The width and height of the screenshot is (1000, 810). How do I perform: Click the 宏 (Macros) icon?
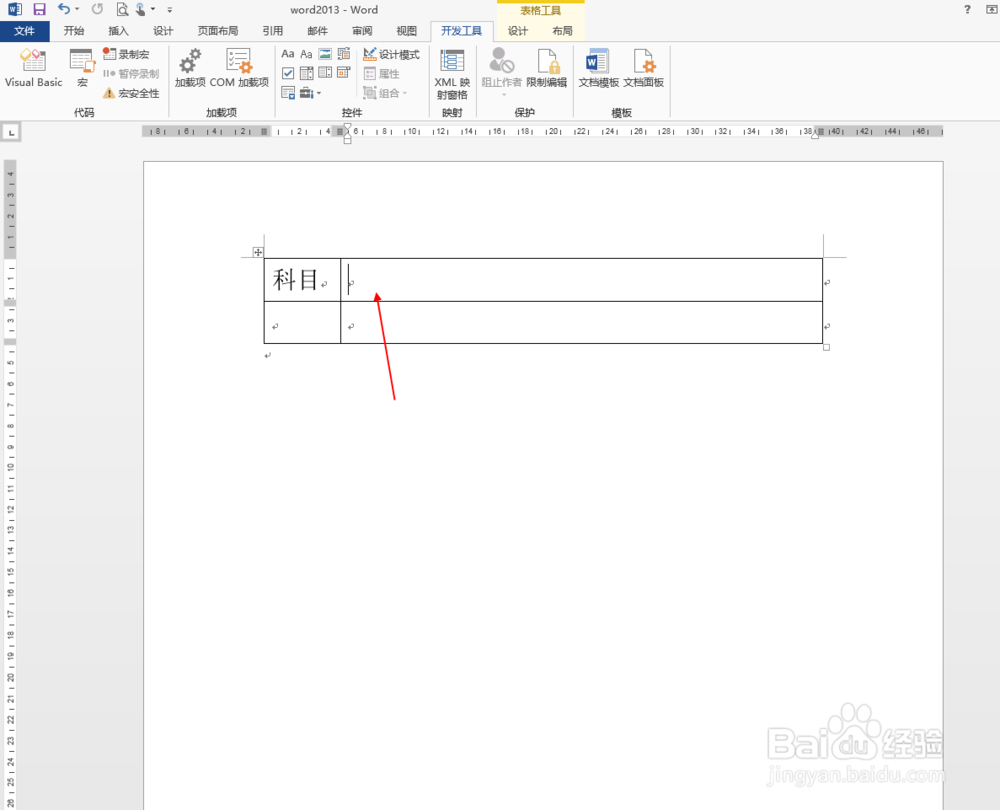[82, 70]
